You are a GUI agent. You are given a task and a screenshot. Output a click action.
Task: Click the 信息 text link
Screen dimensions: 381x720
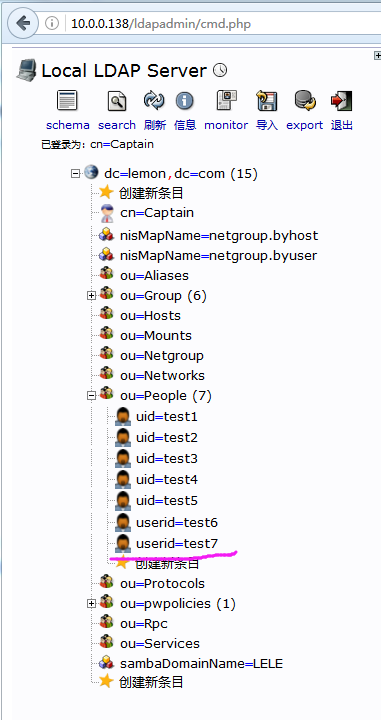[185, 125]
